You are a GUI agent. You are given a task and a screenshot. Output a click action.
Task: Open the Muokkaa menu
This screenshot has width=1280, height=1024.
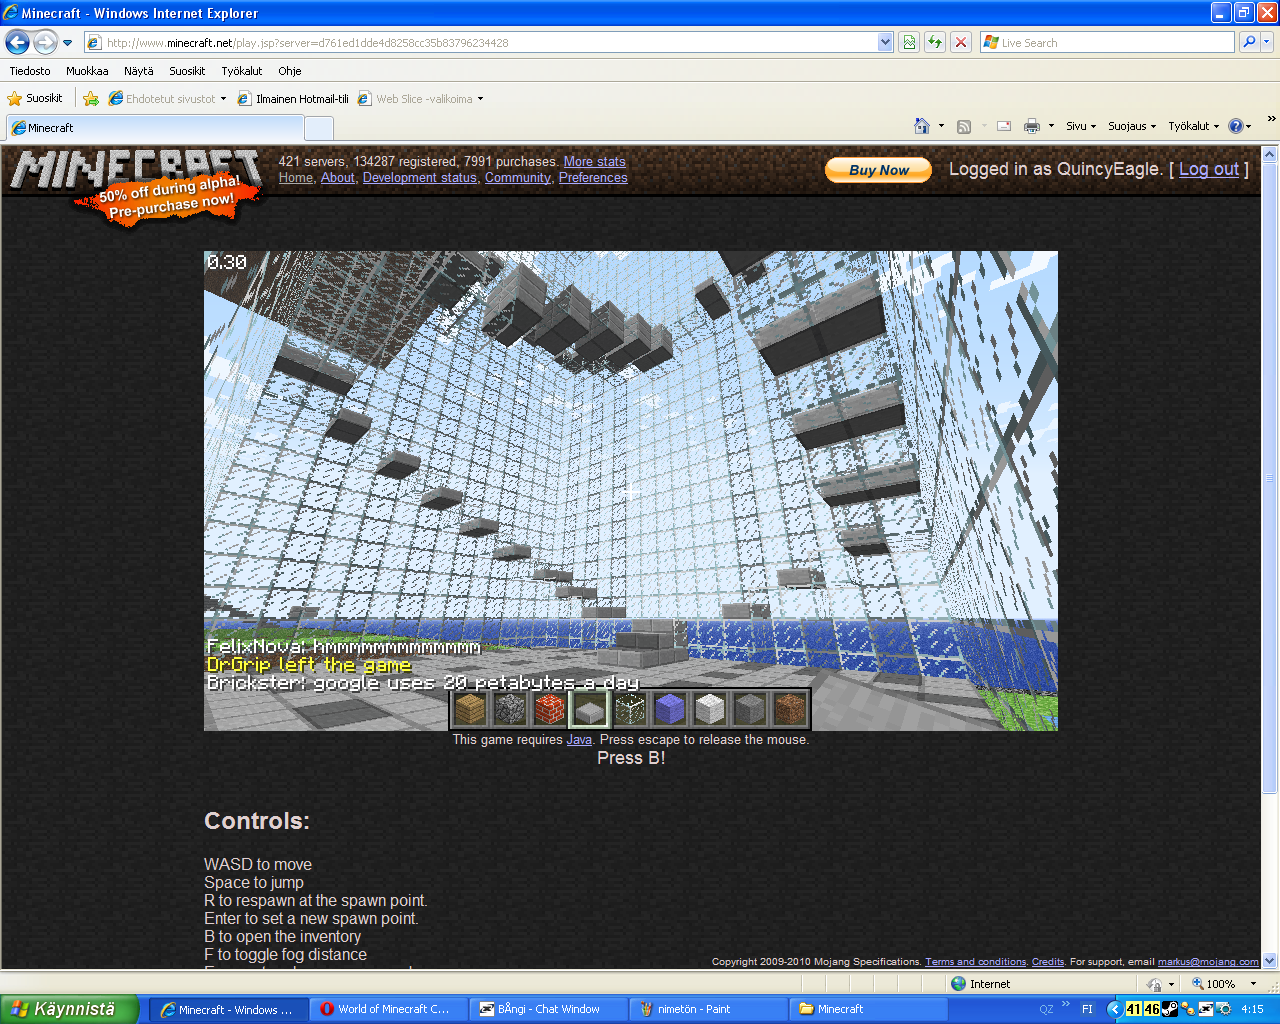tap(87, 71)
